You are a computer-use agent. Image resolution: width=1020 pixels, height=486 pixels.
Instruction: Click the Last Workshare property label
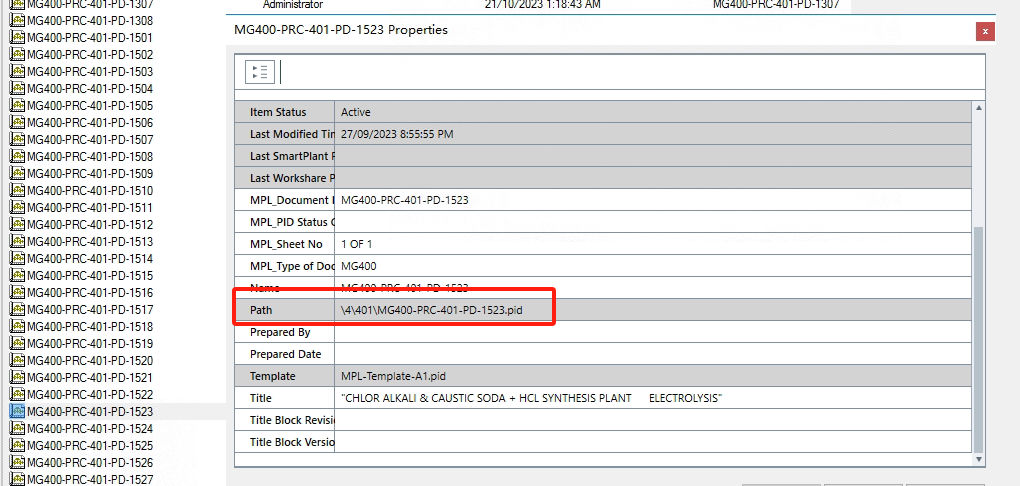coord(292,178)
